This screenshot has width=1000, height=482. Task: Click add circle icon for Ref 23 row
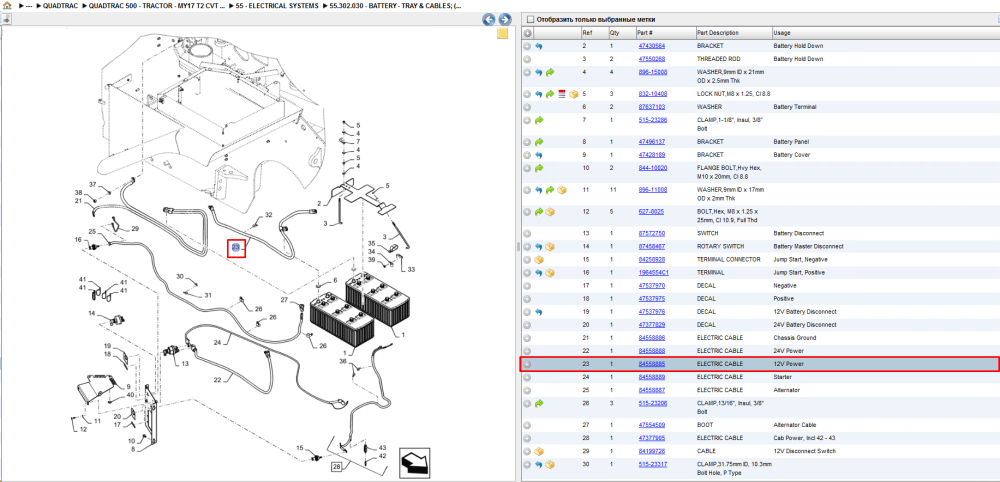point(527,364)
